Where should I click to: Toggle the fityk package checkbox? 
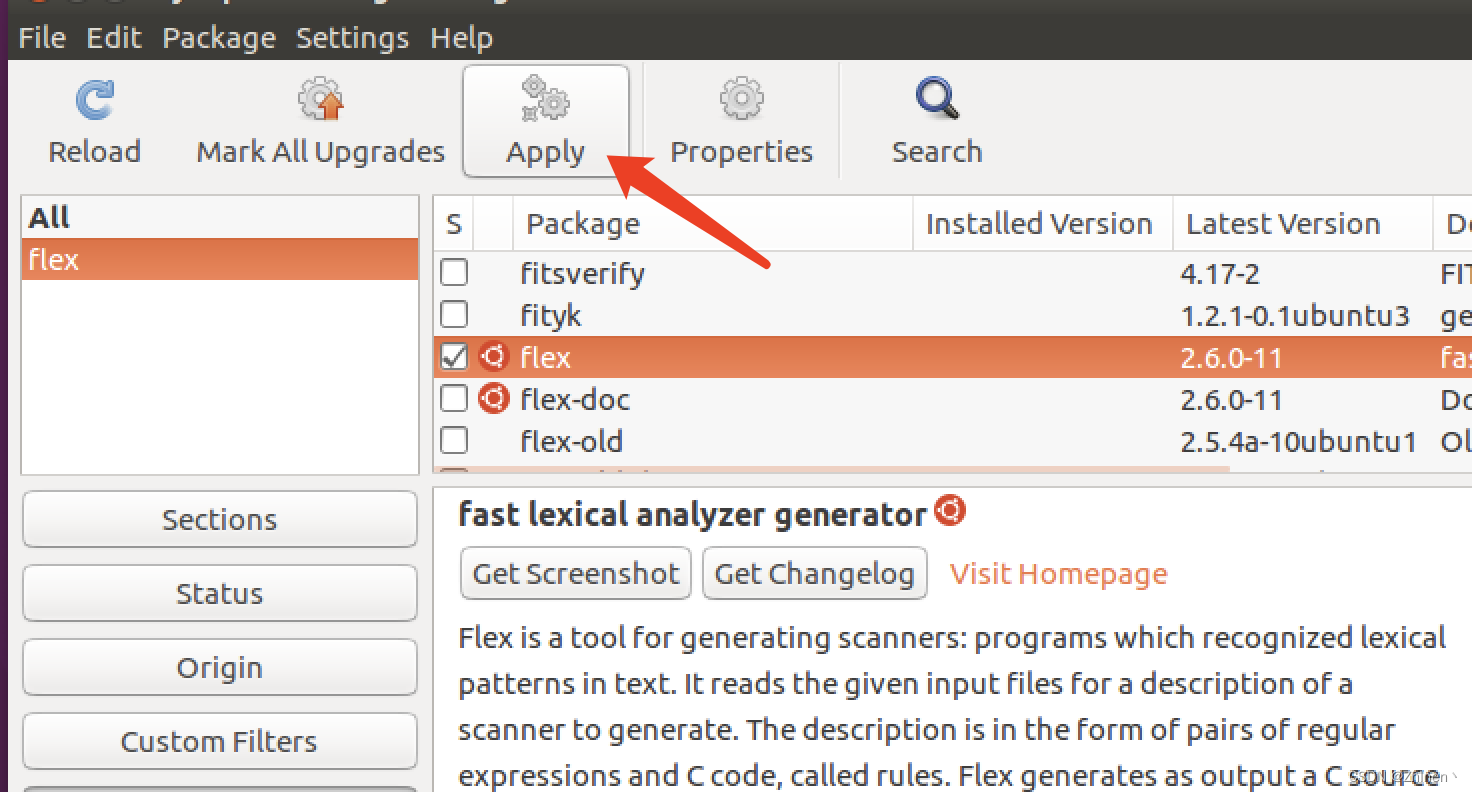454,315
